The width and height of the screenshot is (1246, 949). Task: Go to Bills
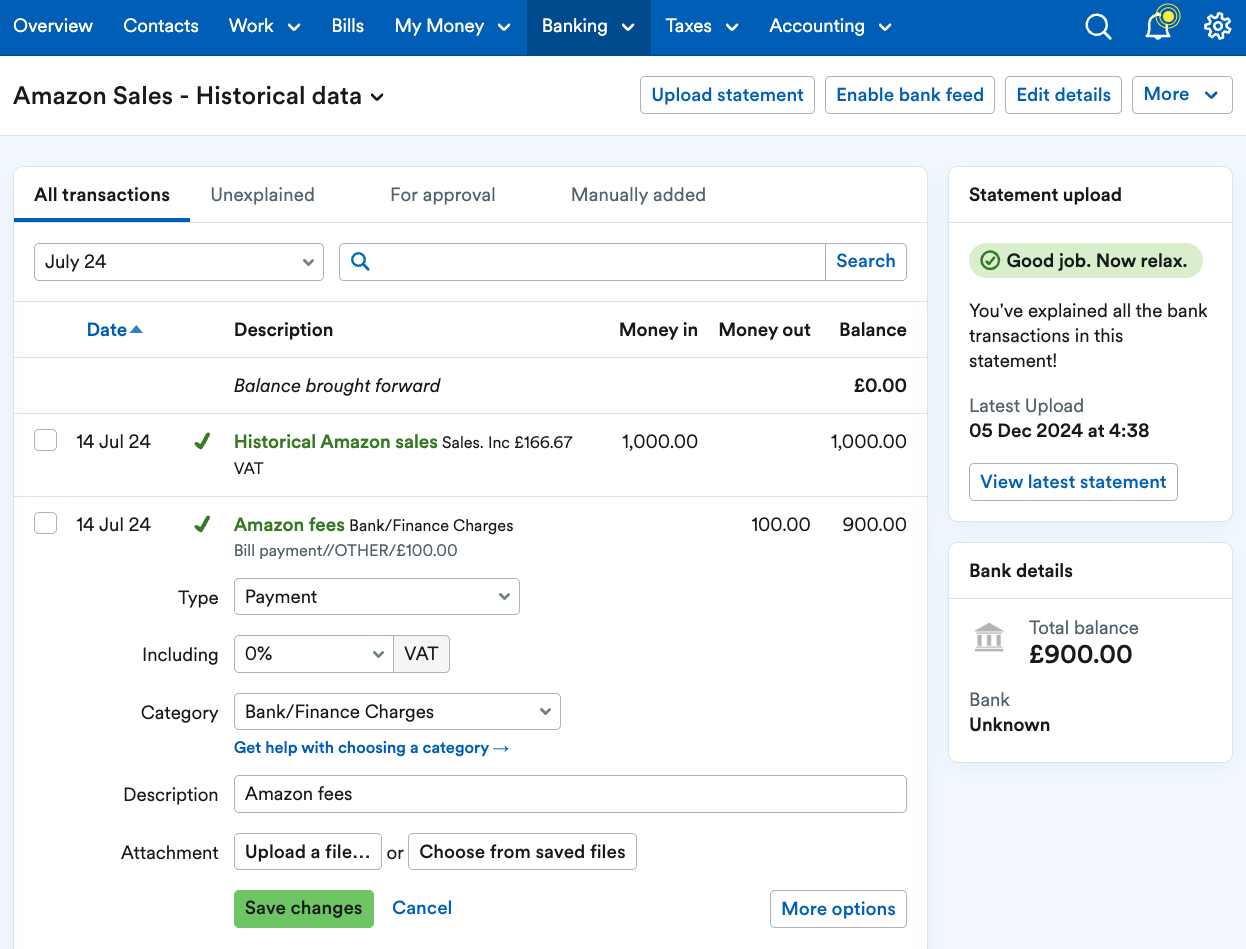coord(348,27)
